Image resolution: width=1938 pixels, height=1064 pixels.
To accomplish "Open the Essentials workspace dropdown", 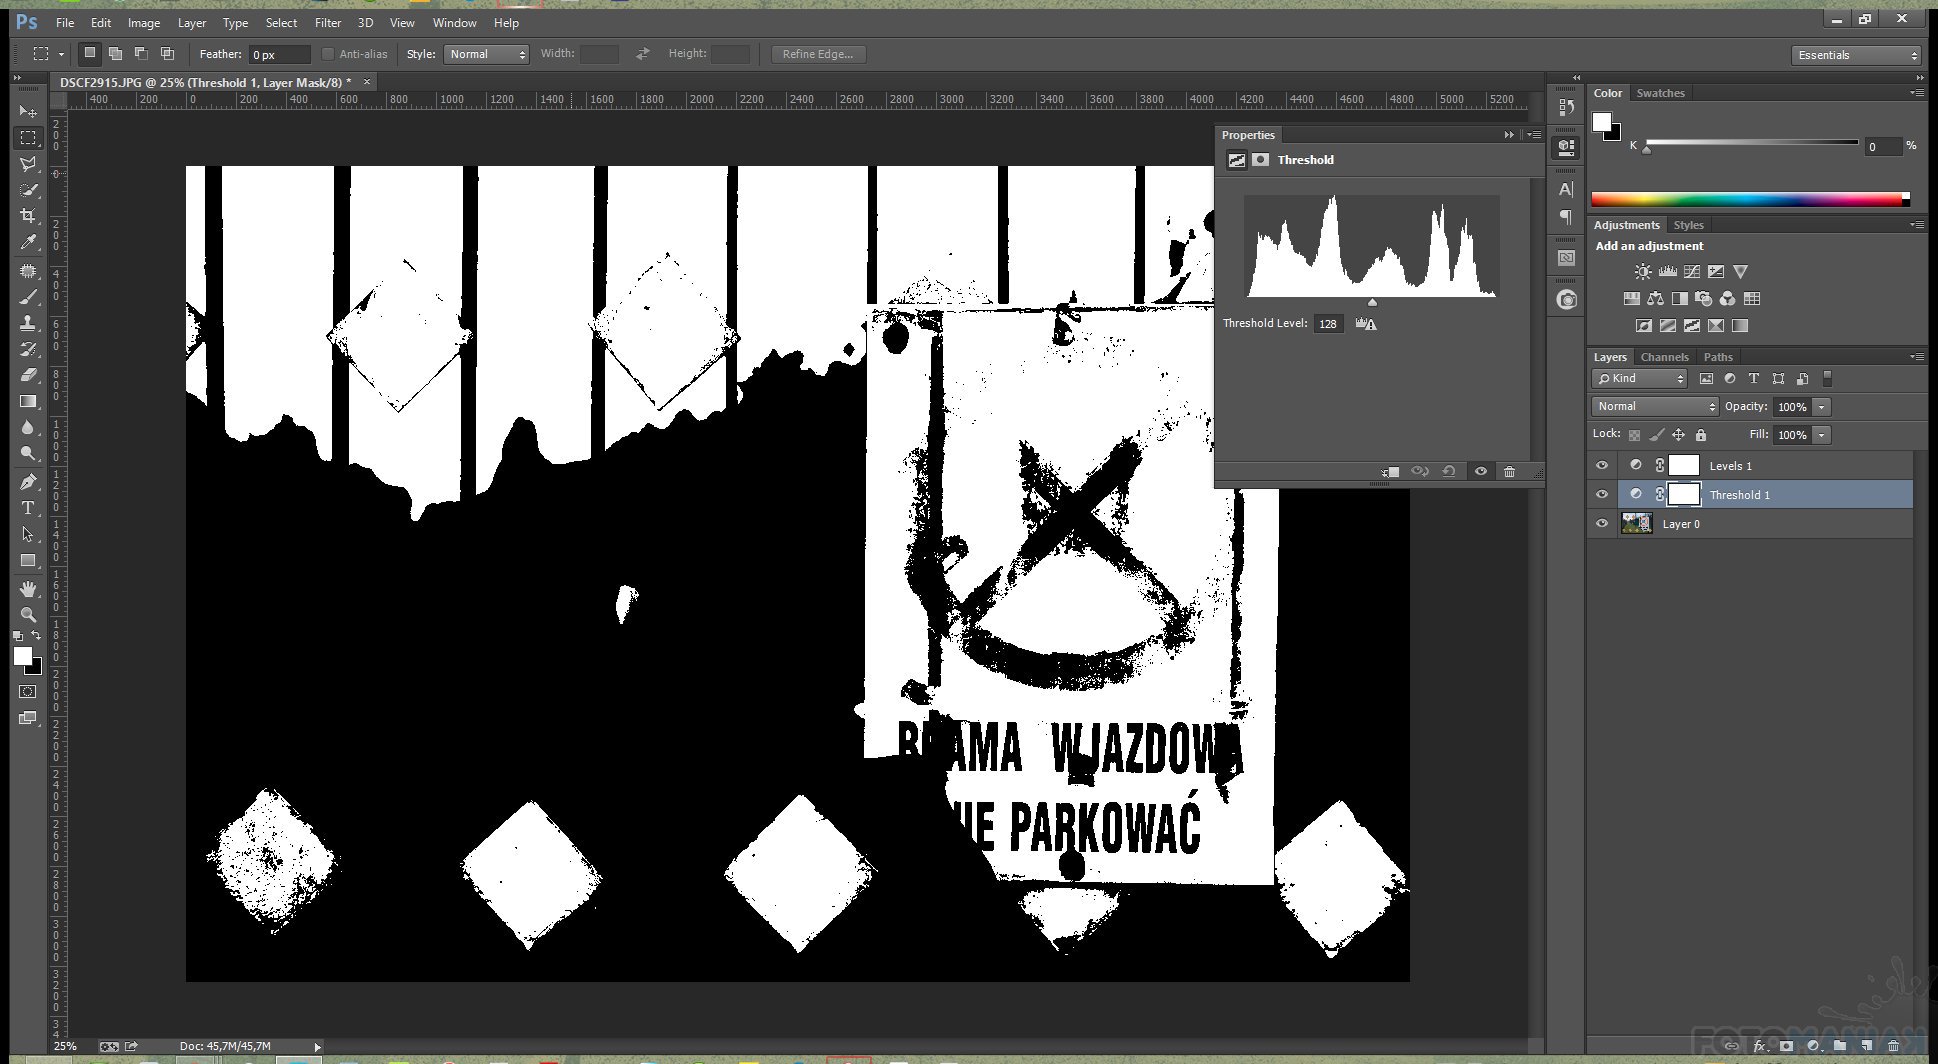I will 1856,55.
